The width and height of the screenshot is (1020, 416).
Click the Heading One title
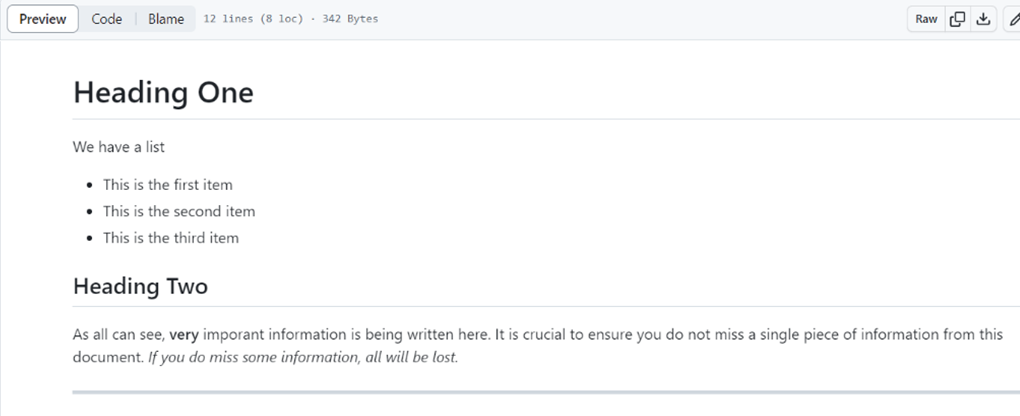[163, 93]
